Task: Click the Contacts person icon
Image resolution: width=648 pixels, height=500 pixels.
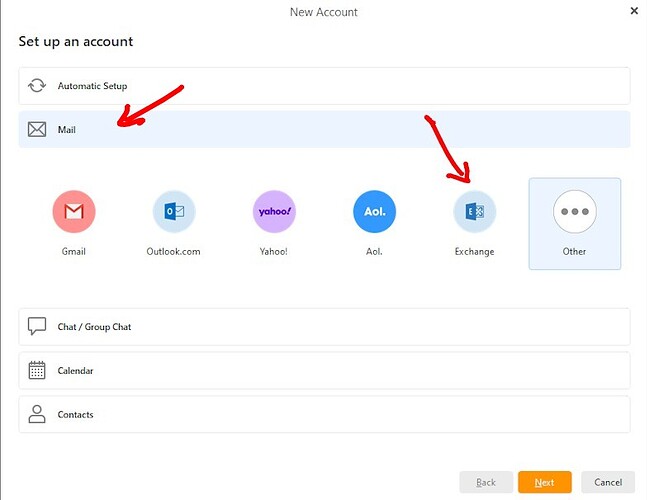Action: point(37,414)
